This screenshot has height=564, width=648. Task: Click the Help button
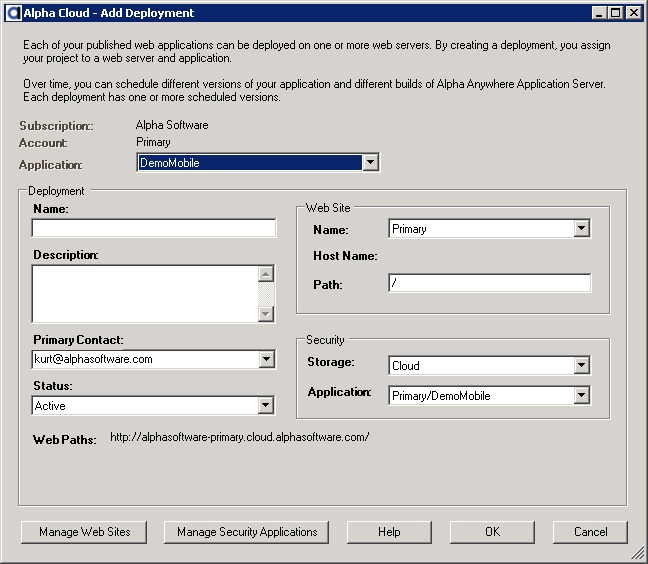click(389, 532)
